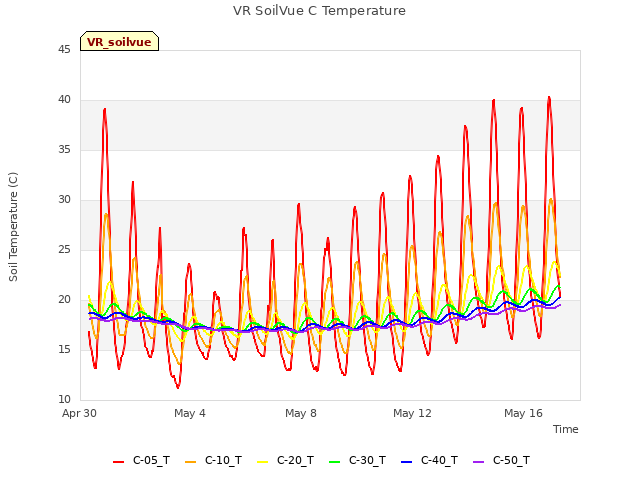Click the red C-05_T legend swatch
The width and height of the screenshot is (640, 480).
(x=118, y=462)
